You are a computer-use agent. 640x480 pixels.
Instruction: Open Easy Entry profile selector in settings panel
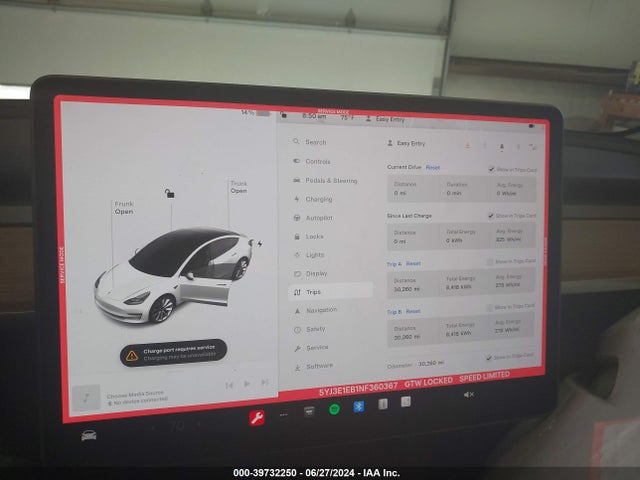[406, 143]
